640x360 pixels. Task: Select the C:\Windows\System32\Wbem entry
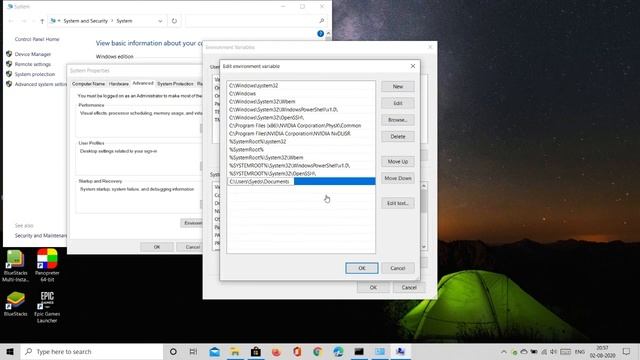(301, 102)
